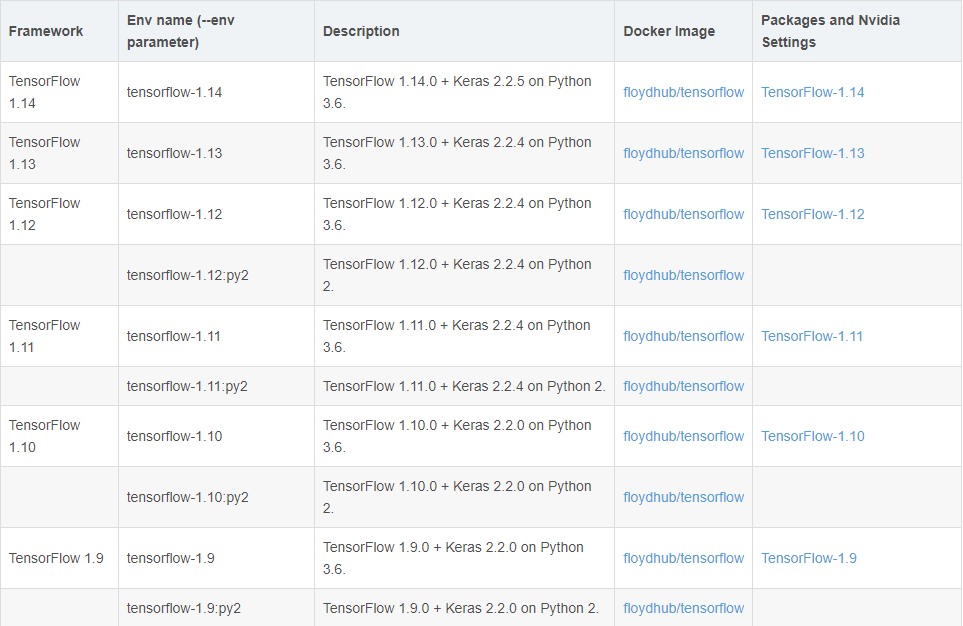Click the Docker Image column header
This screenshot has width=963, height=626.
(x=669, y=31)
